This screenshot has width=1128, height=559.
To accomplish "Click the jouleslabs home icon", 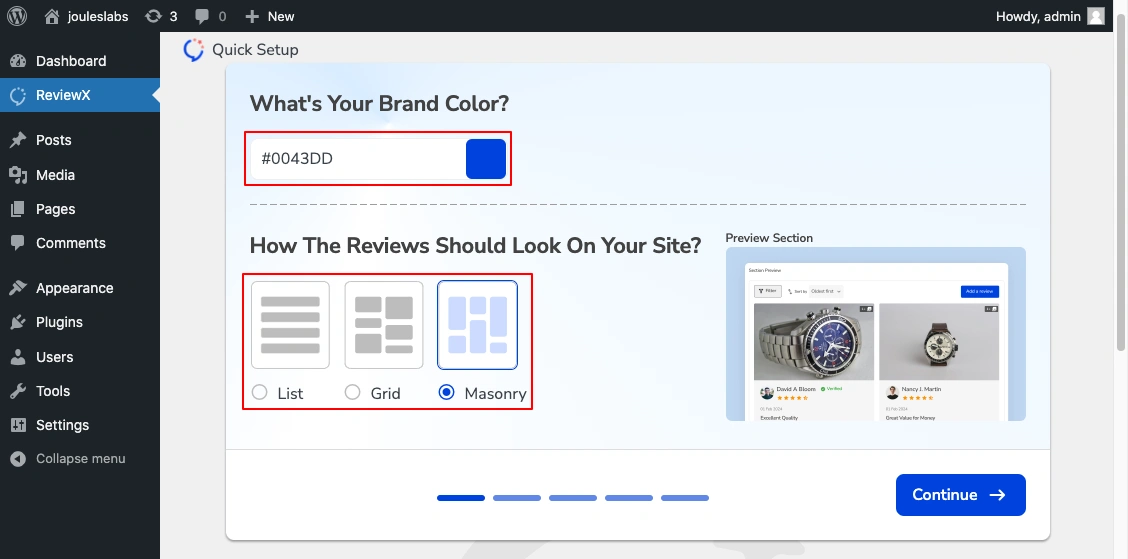I will (x=52, y=16).
